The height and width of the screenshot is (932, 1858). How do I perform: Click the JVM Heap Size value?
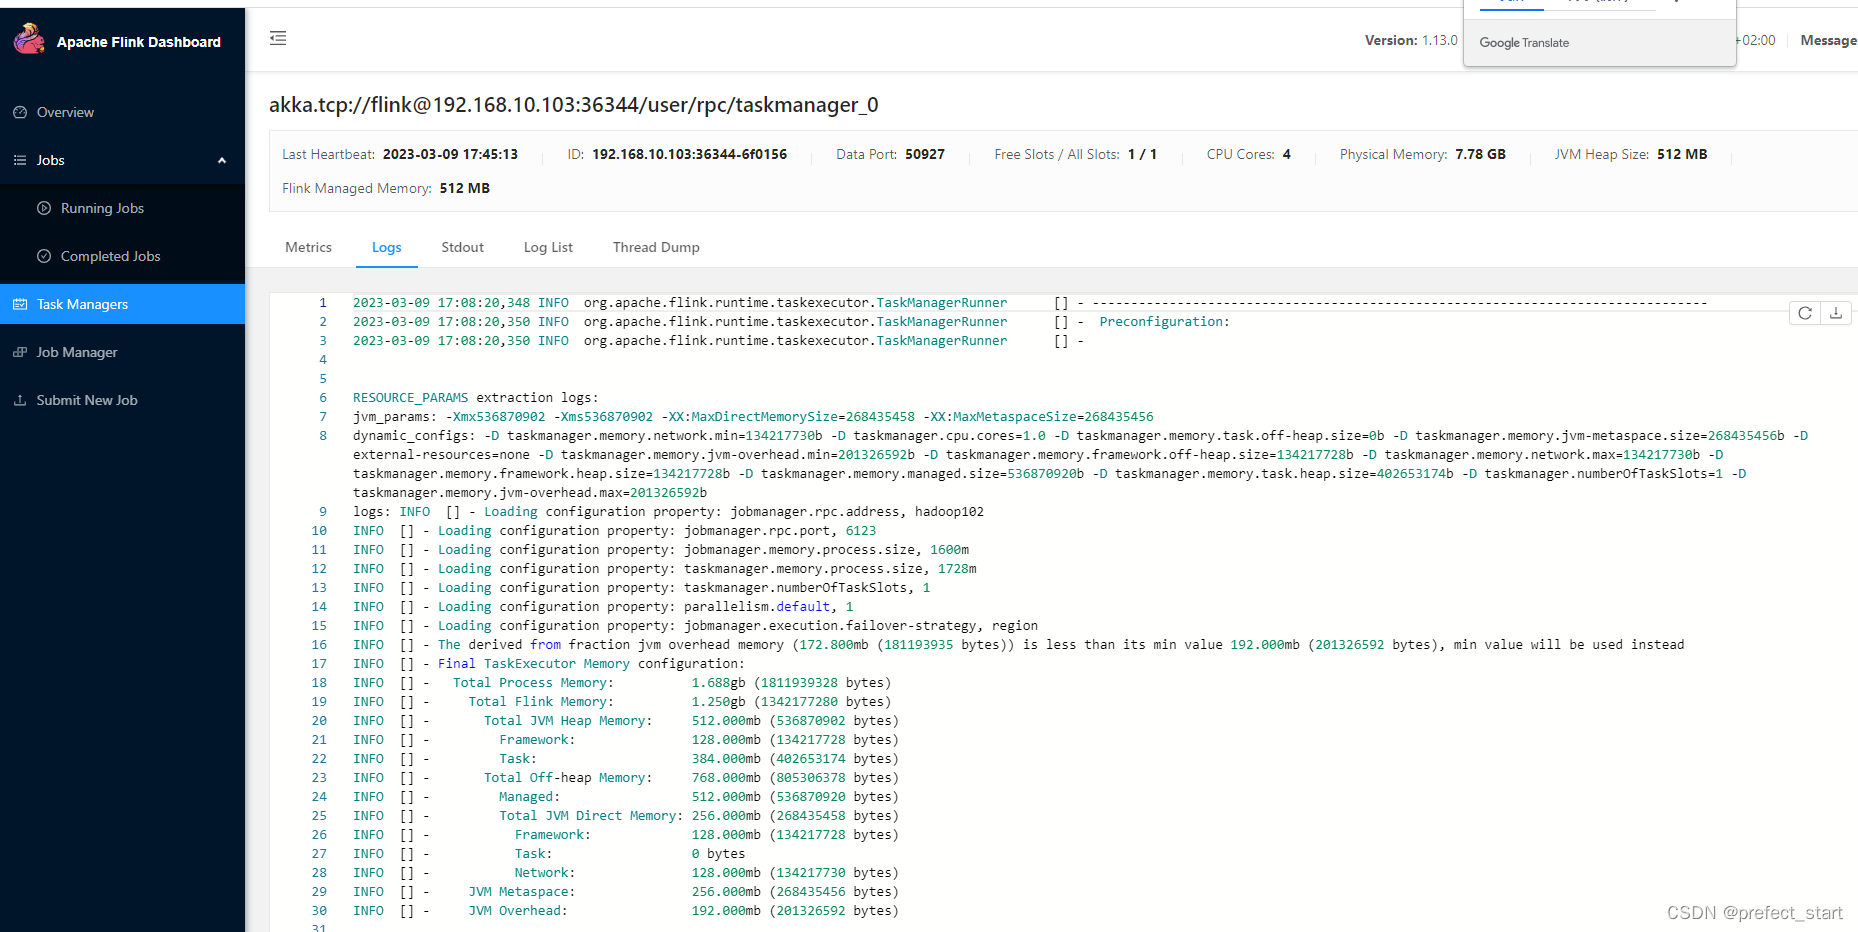point(1682,154)
